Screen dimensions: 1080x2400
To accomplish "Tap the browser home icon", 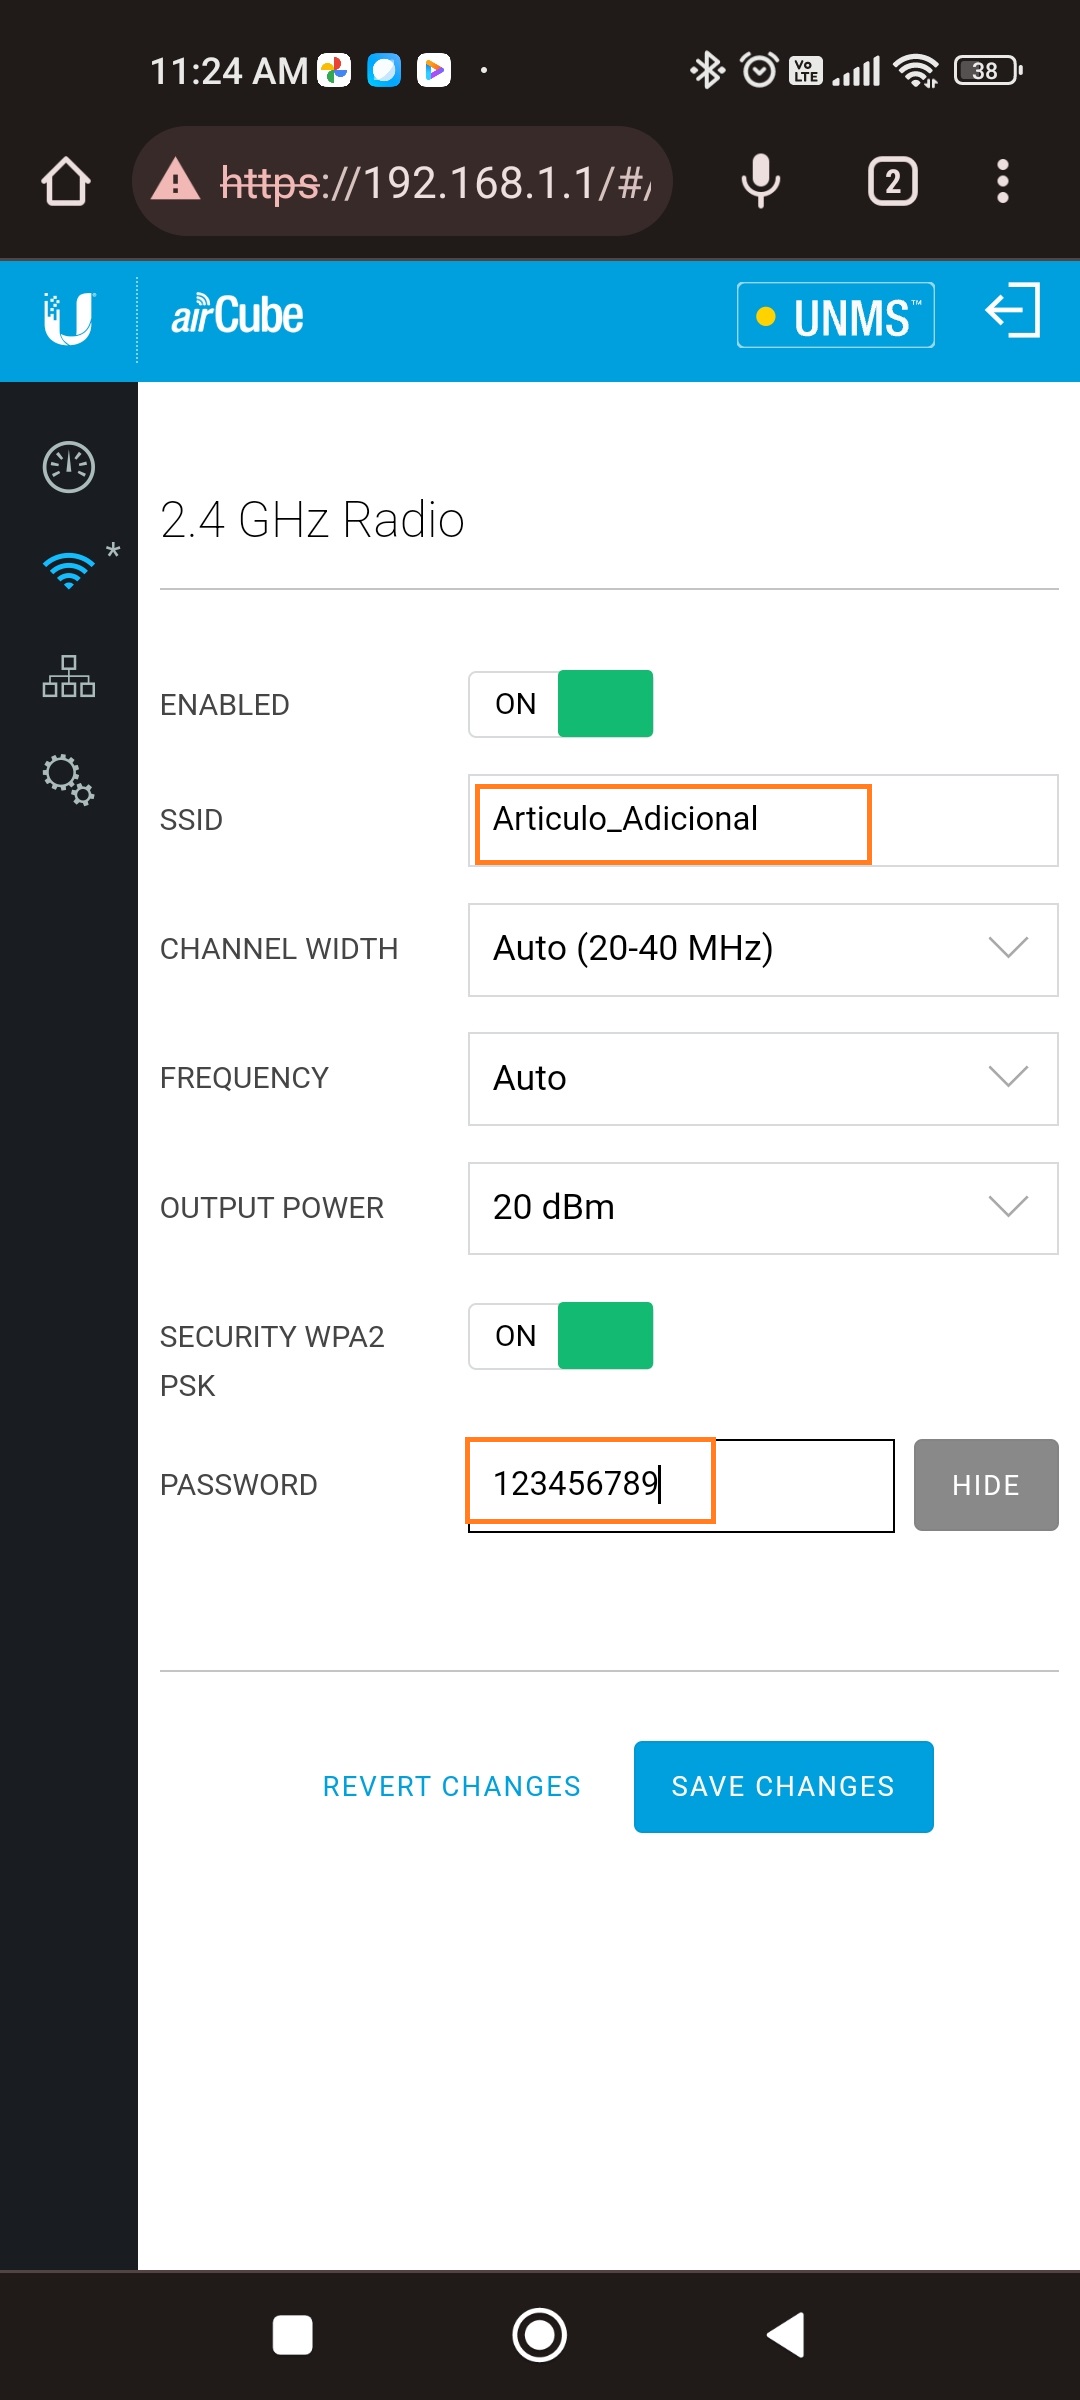I will pyautogui.click(x=66, y=182).
